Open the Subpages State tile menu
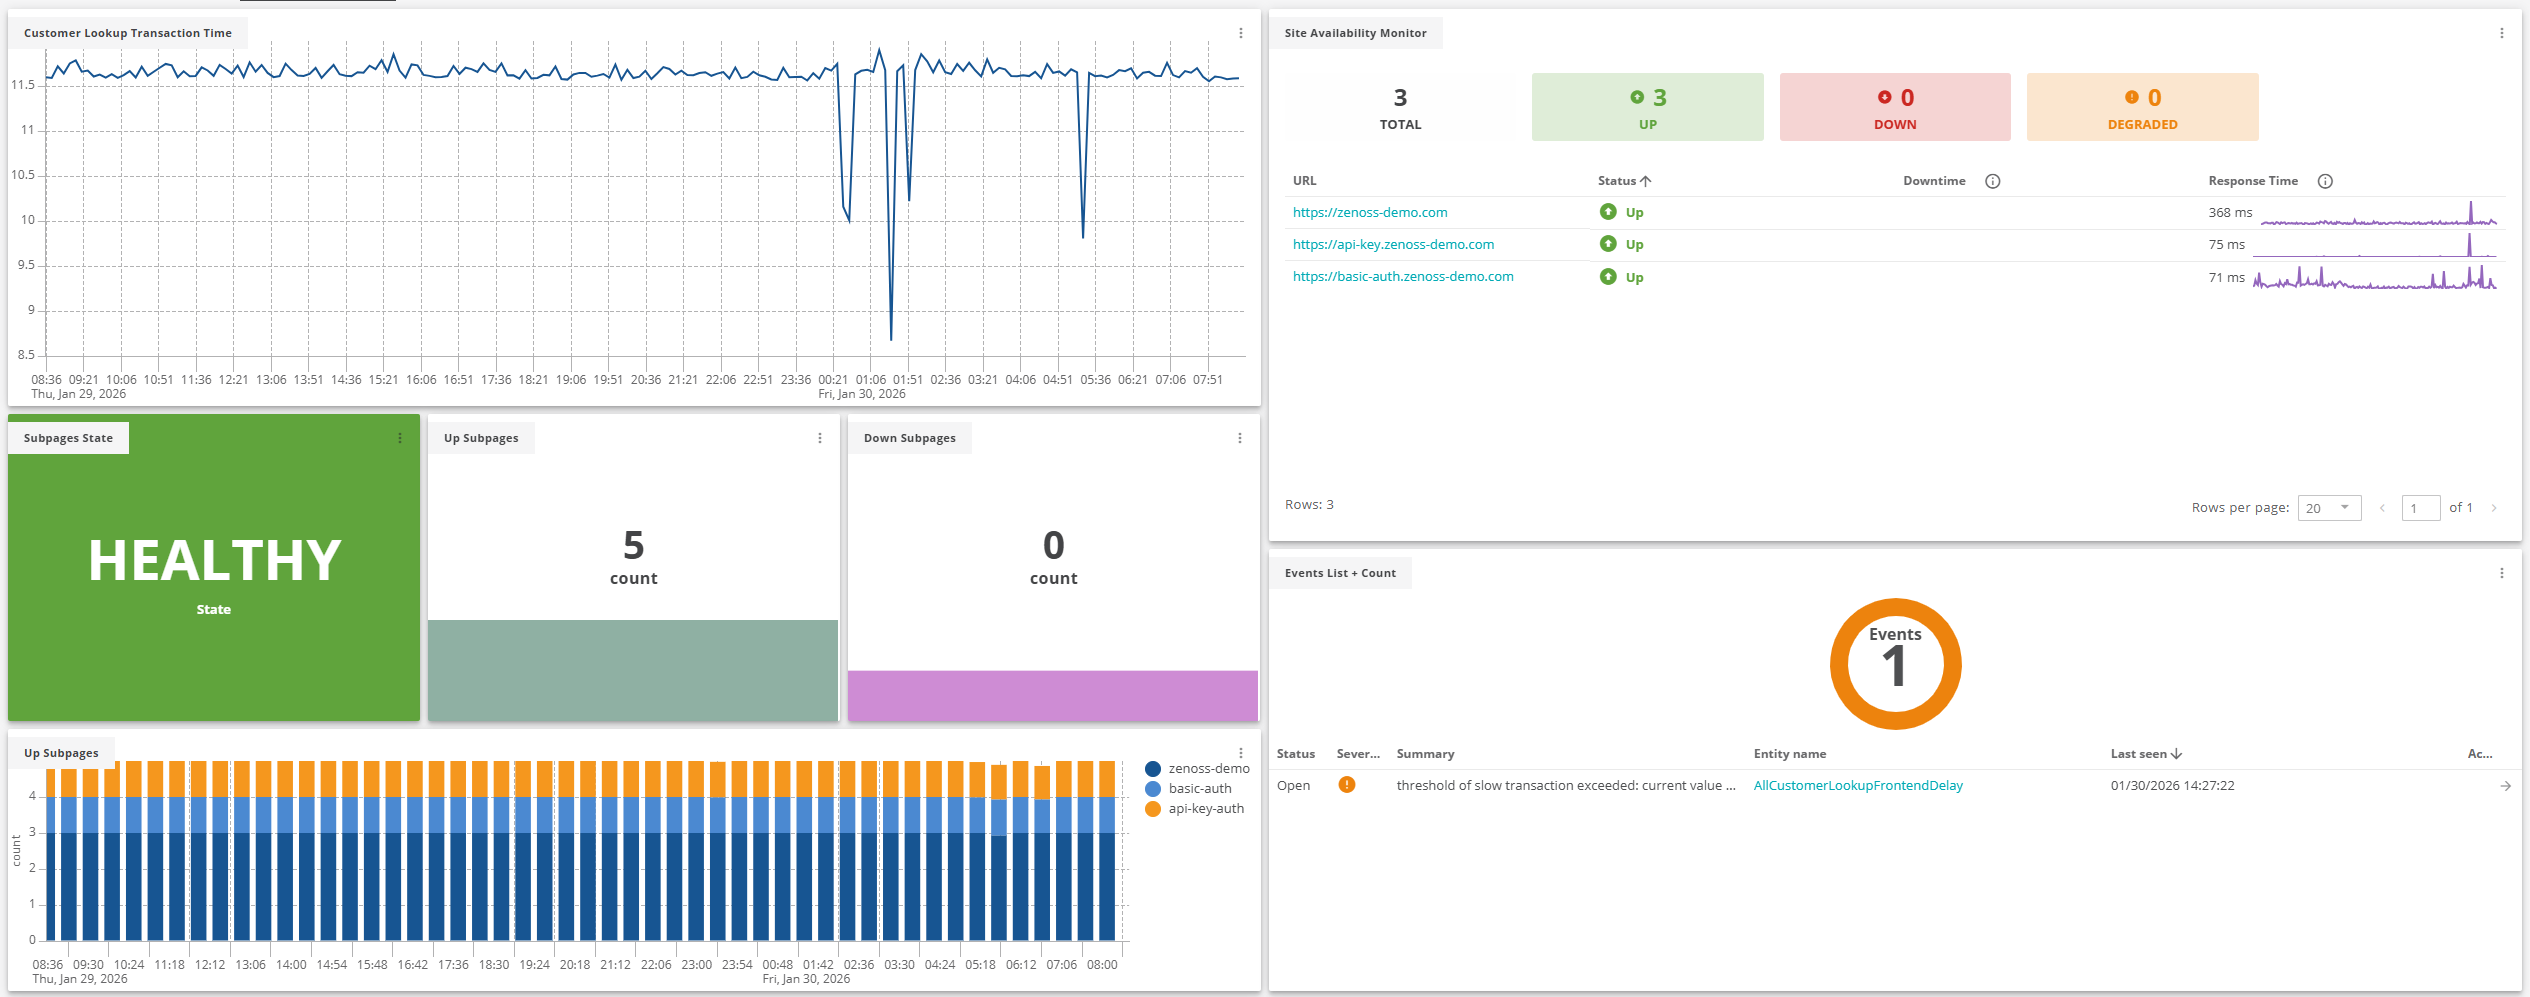The width and height of the screenshot is (2530, 997). pos(400,438)
